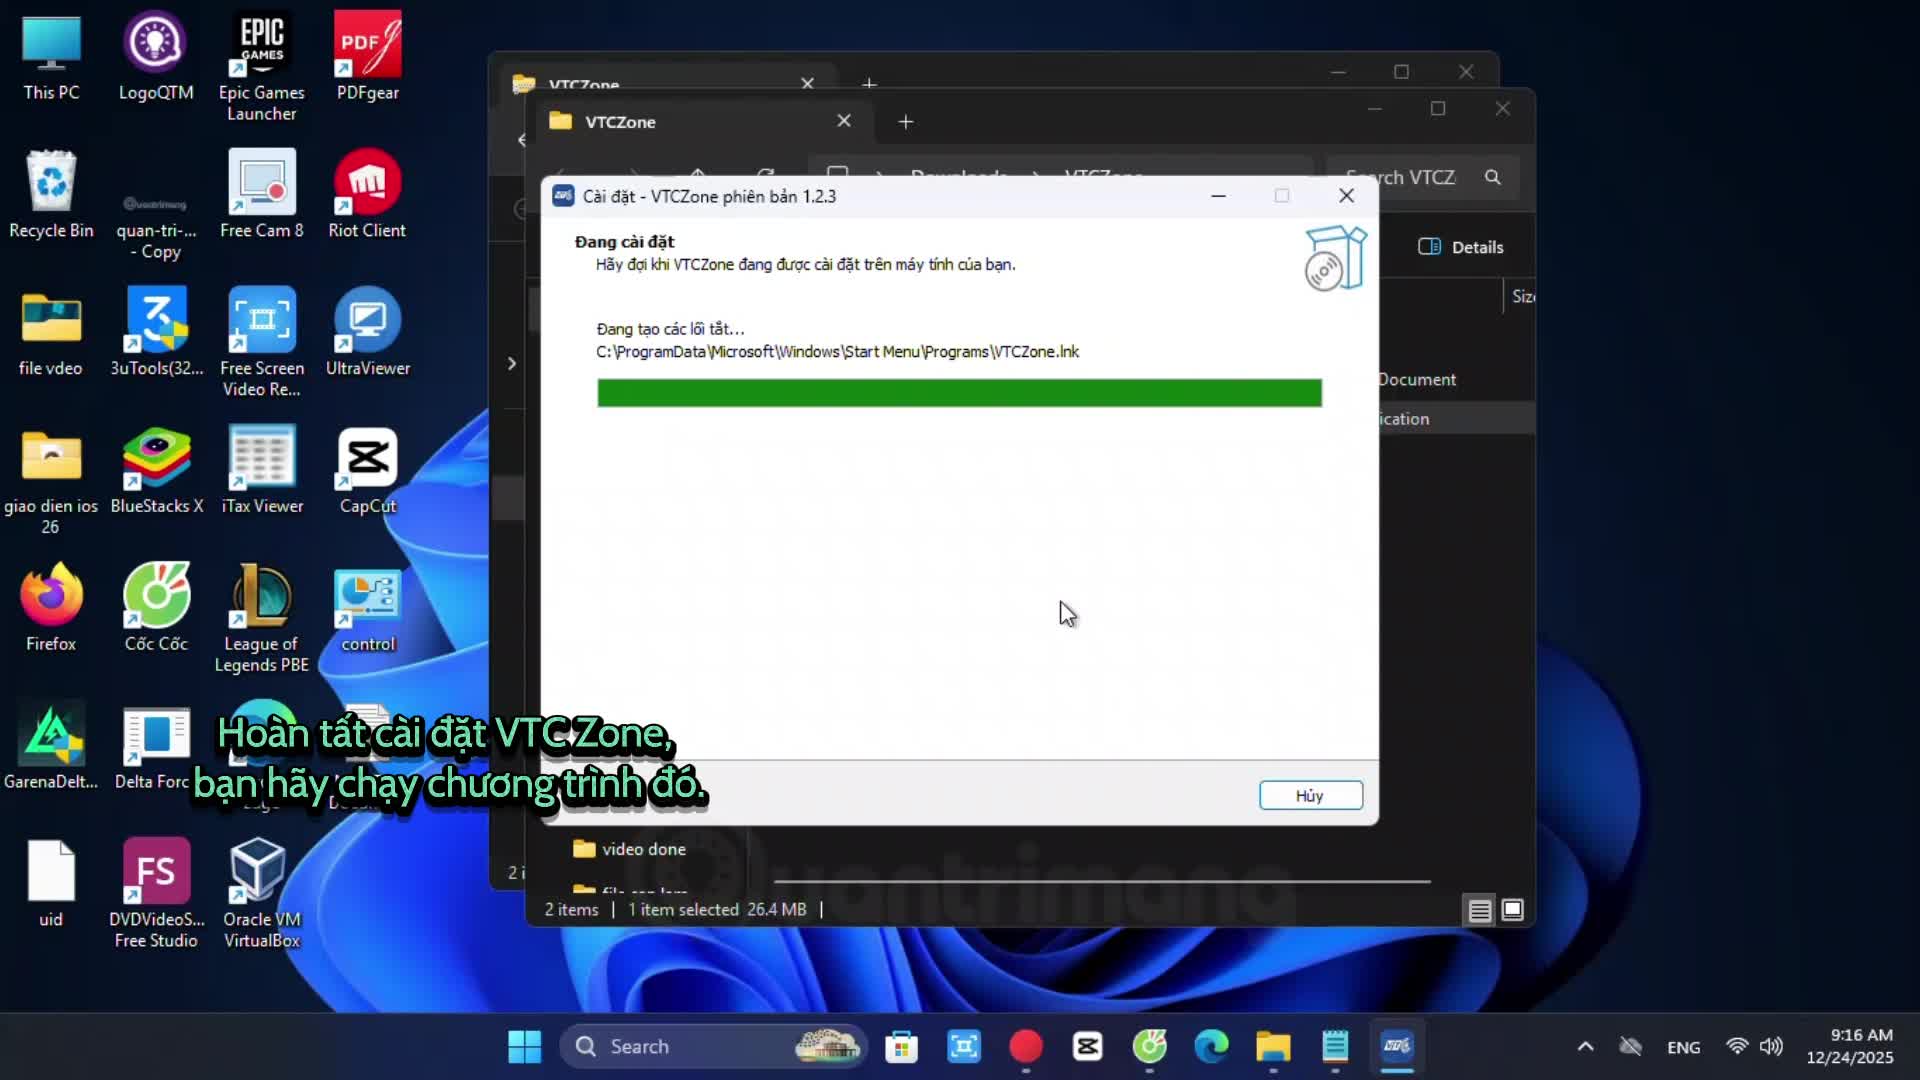Launch Cốc Cốc browser from desktop
1920x1080 pixels.
[156, 608]
